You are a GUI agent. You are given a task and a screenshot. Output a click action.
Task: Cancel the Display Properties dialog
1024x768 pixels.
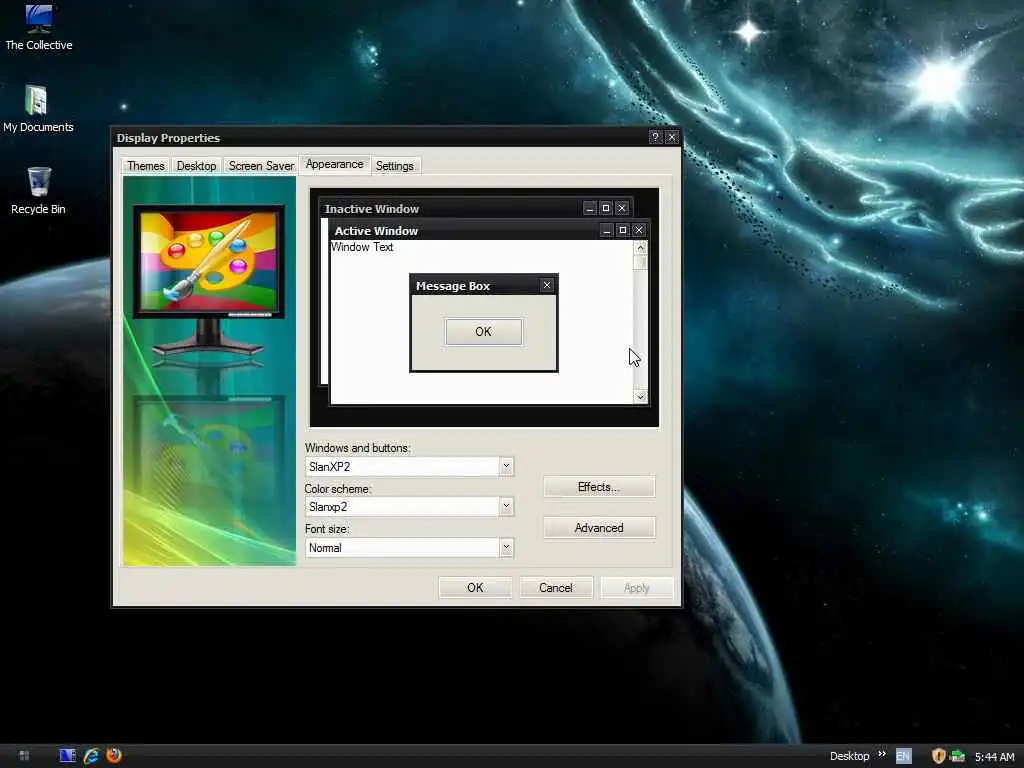pos(556,588)
